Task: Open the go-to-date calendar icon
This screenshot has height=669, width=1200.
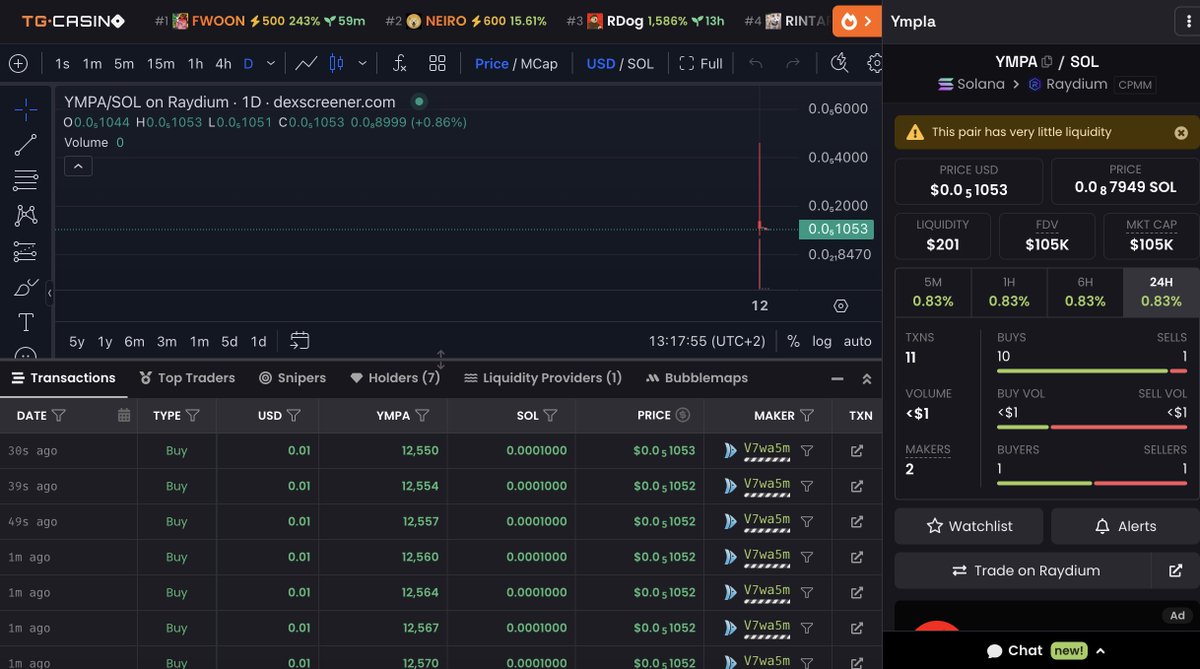Action: 299,341
